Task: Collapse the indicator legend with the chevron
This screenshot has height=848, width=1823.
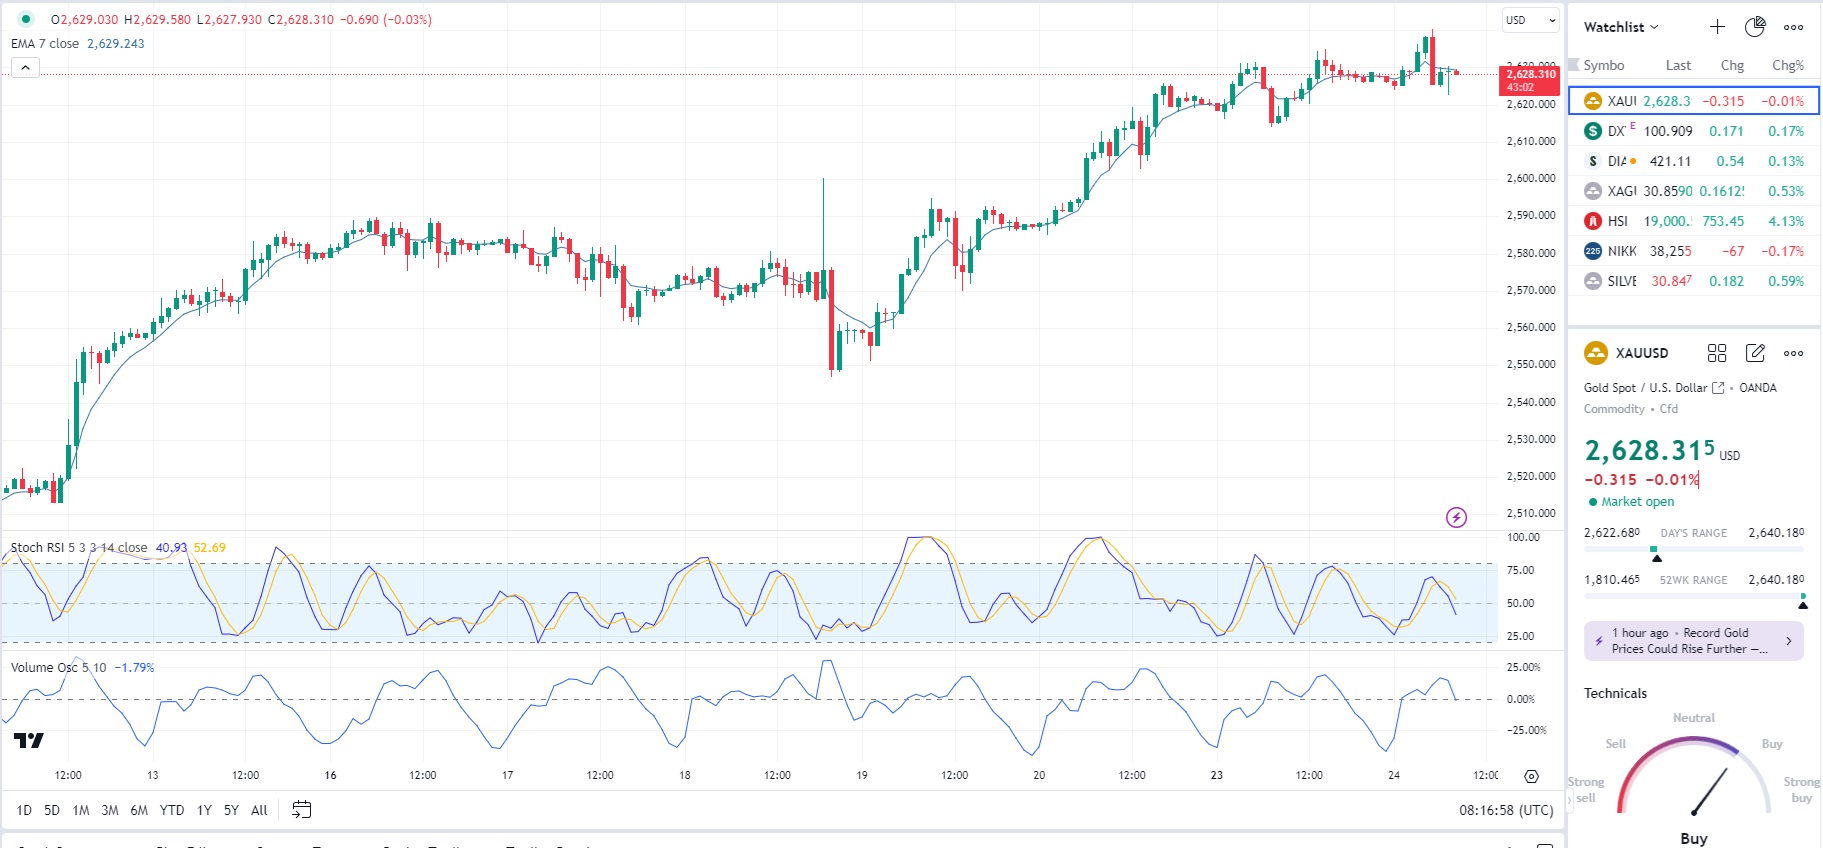Action: coord(25,67)
